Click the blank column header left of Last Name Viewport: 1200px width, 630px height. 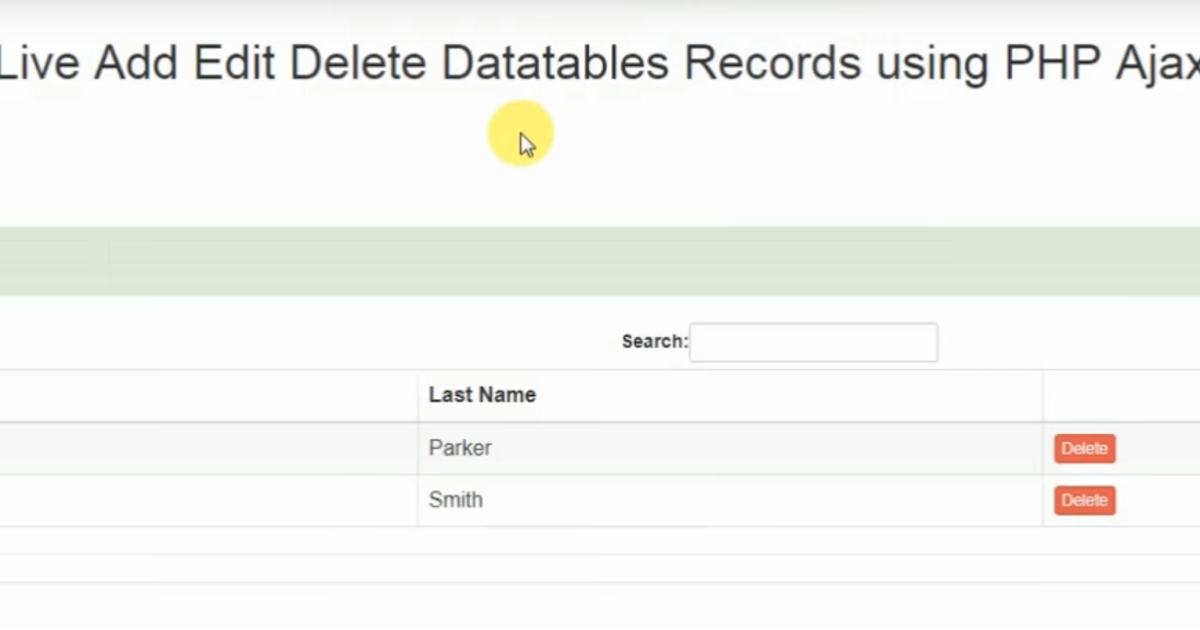point(208,395)
